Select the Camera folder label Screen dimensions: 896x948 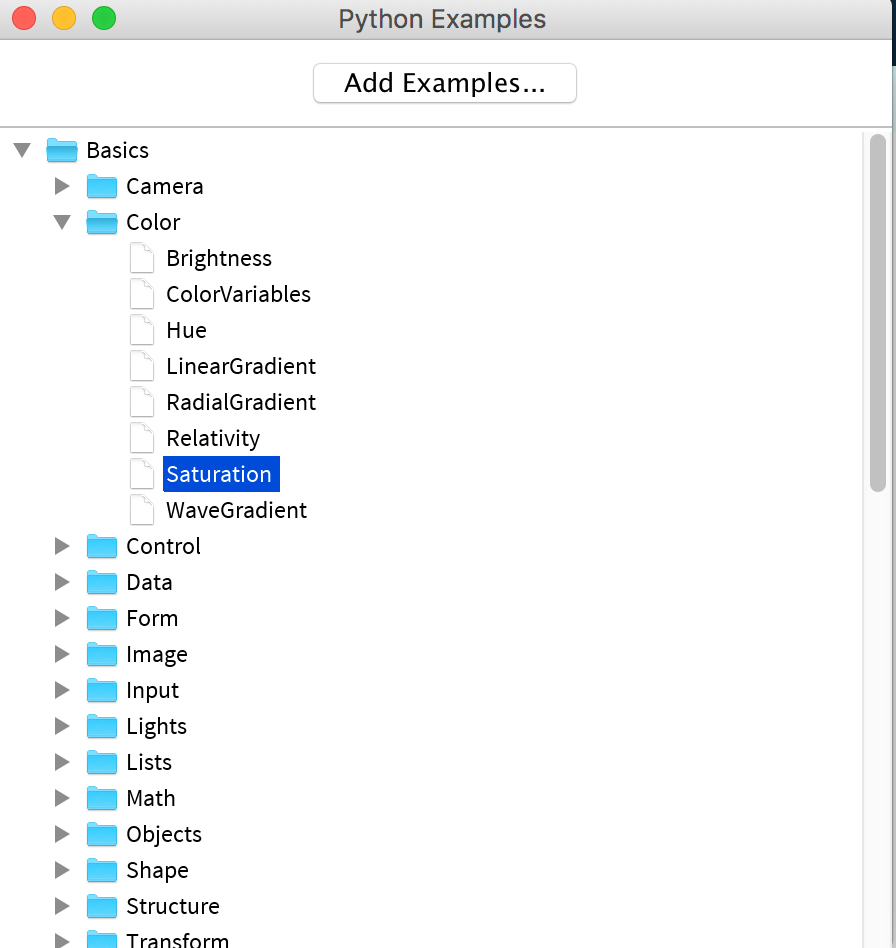point(164,186)
